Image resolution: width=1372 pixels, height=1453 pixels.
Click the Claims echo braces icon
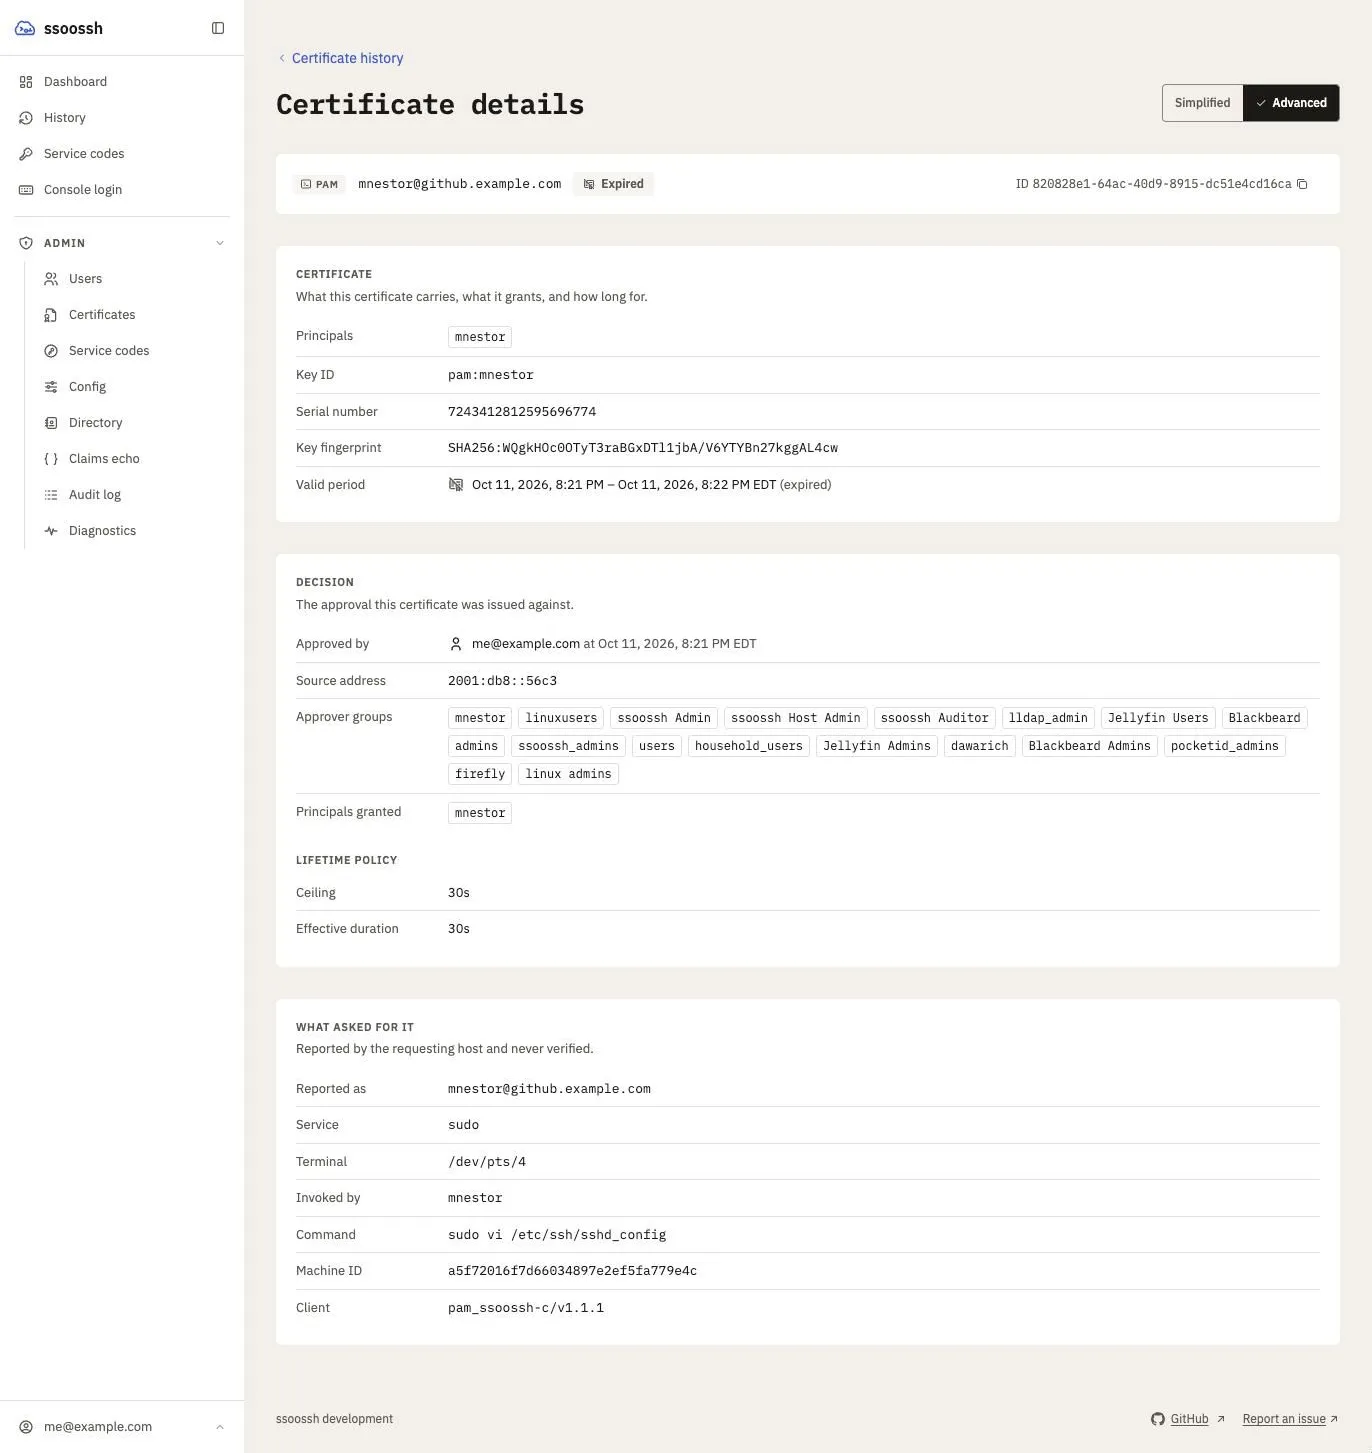[51, 459]
